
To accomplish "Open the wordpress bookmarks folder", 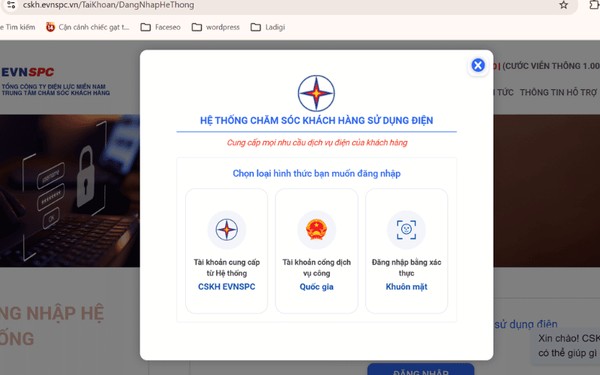I will click(215, 27).
